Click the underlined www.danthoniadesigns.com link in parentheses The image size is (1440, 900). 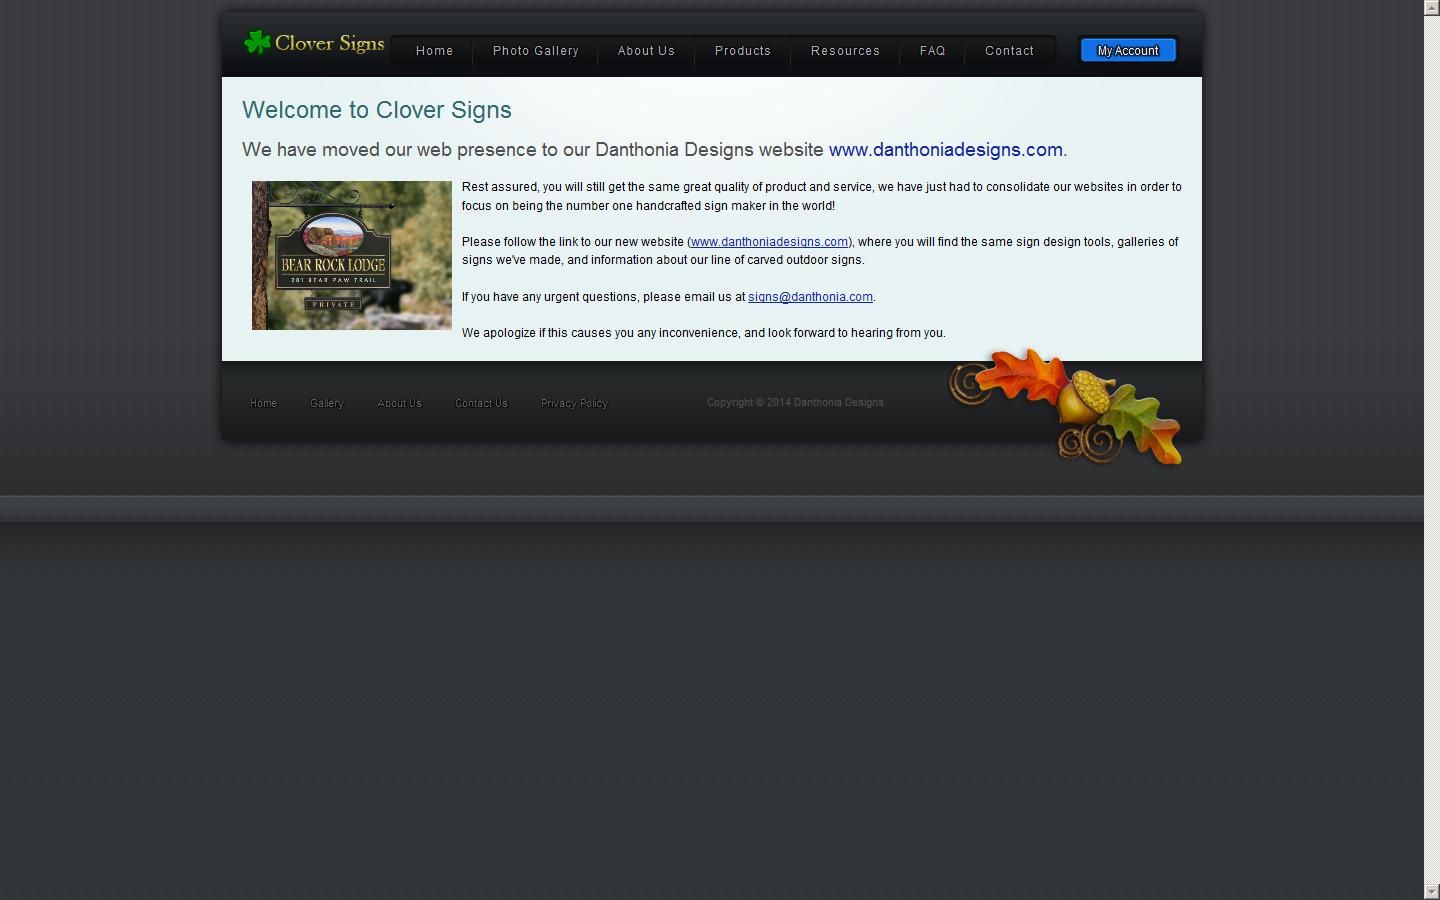click(769, 242)
